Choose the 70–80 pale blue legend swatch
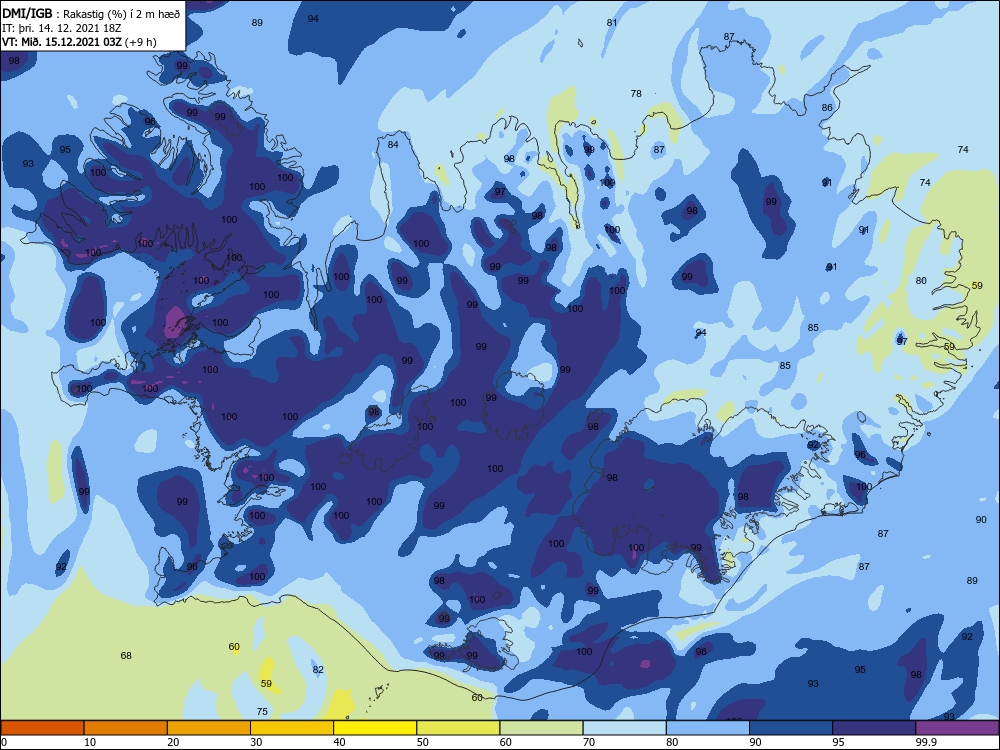The image size is (1000, 750). pos(624,728)
